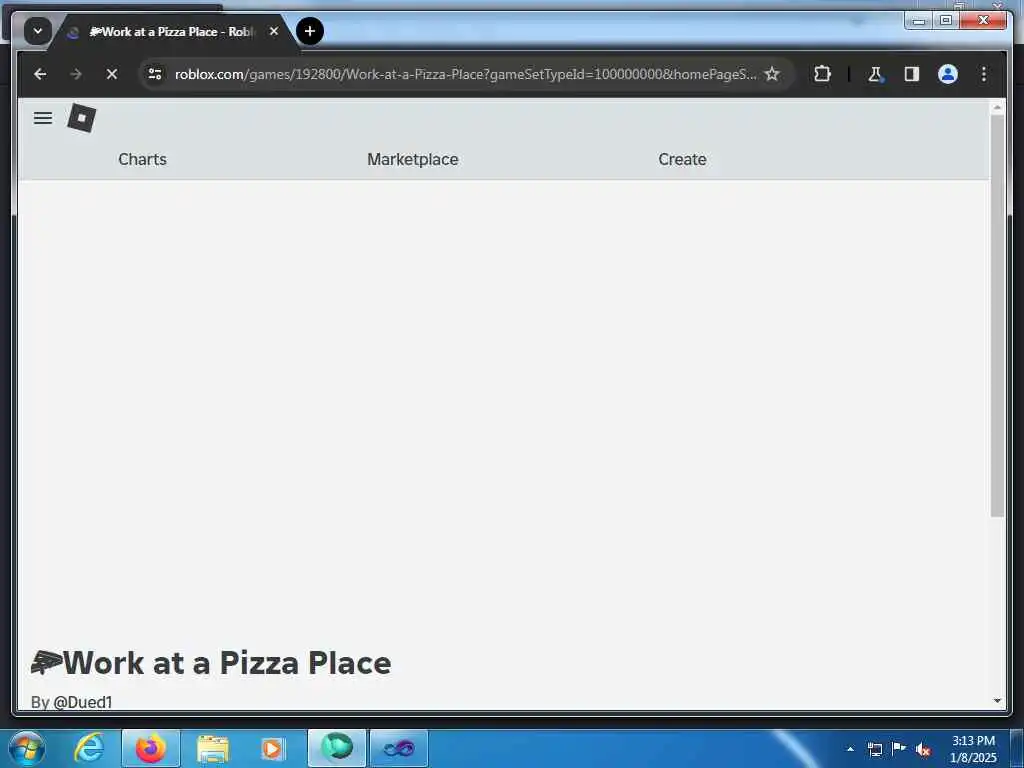
Task: Open the Charts page
Action: point(142,159)
